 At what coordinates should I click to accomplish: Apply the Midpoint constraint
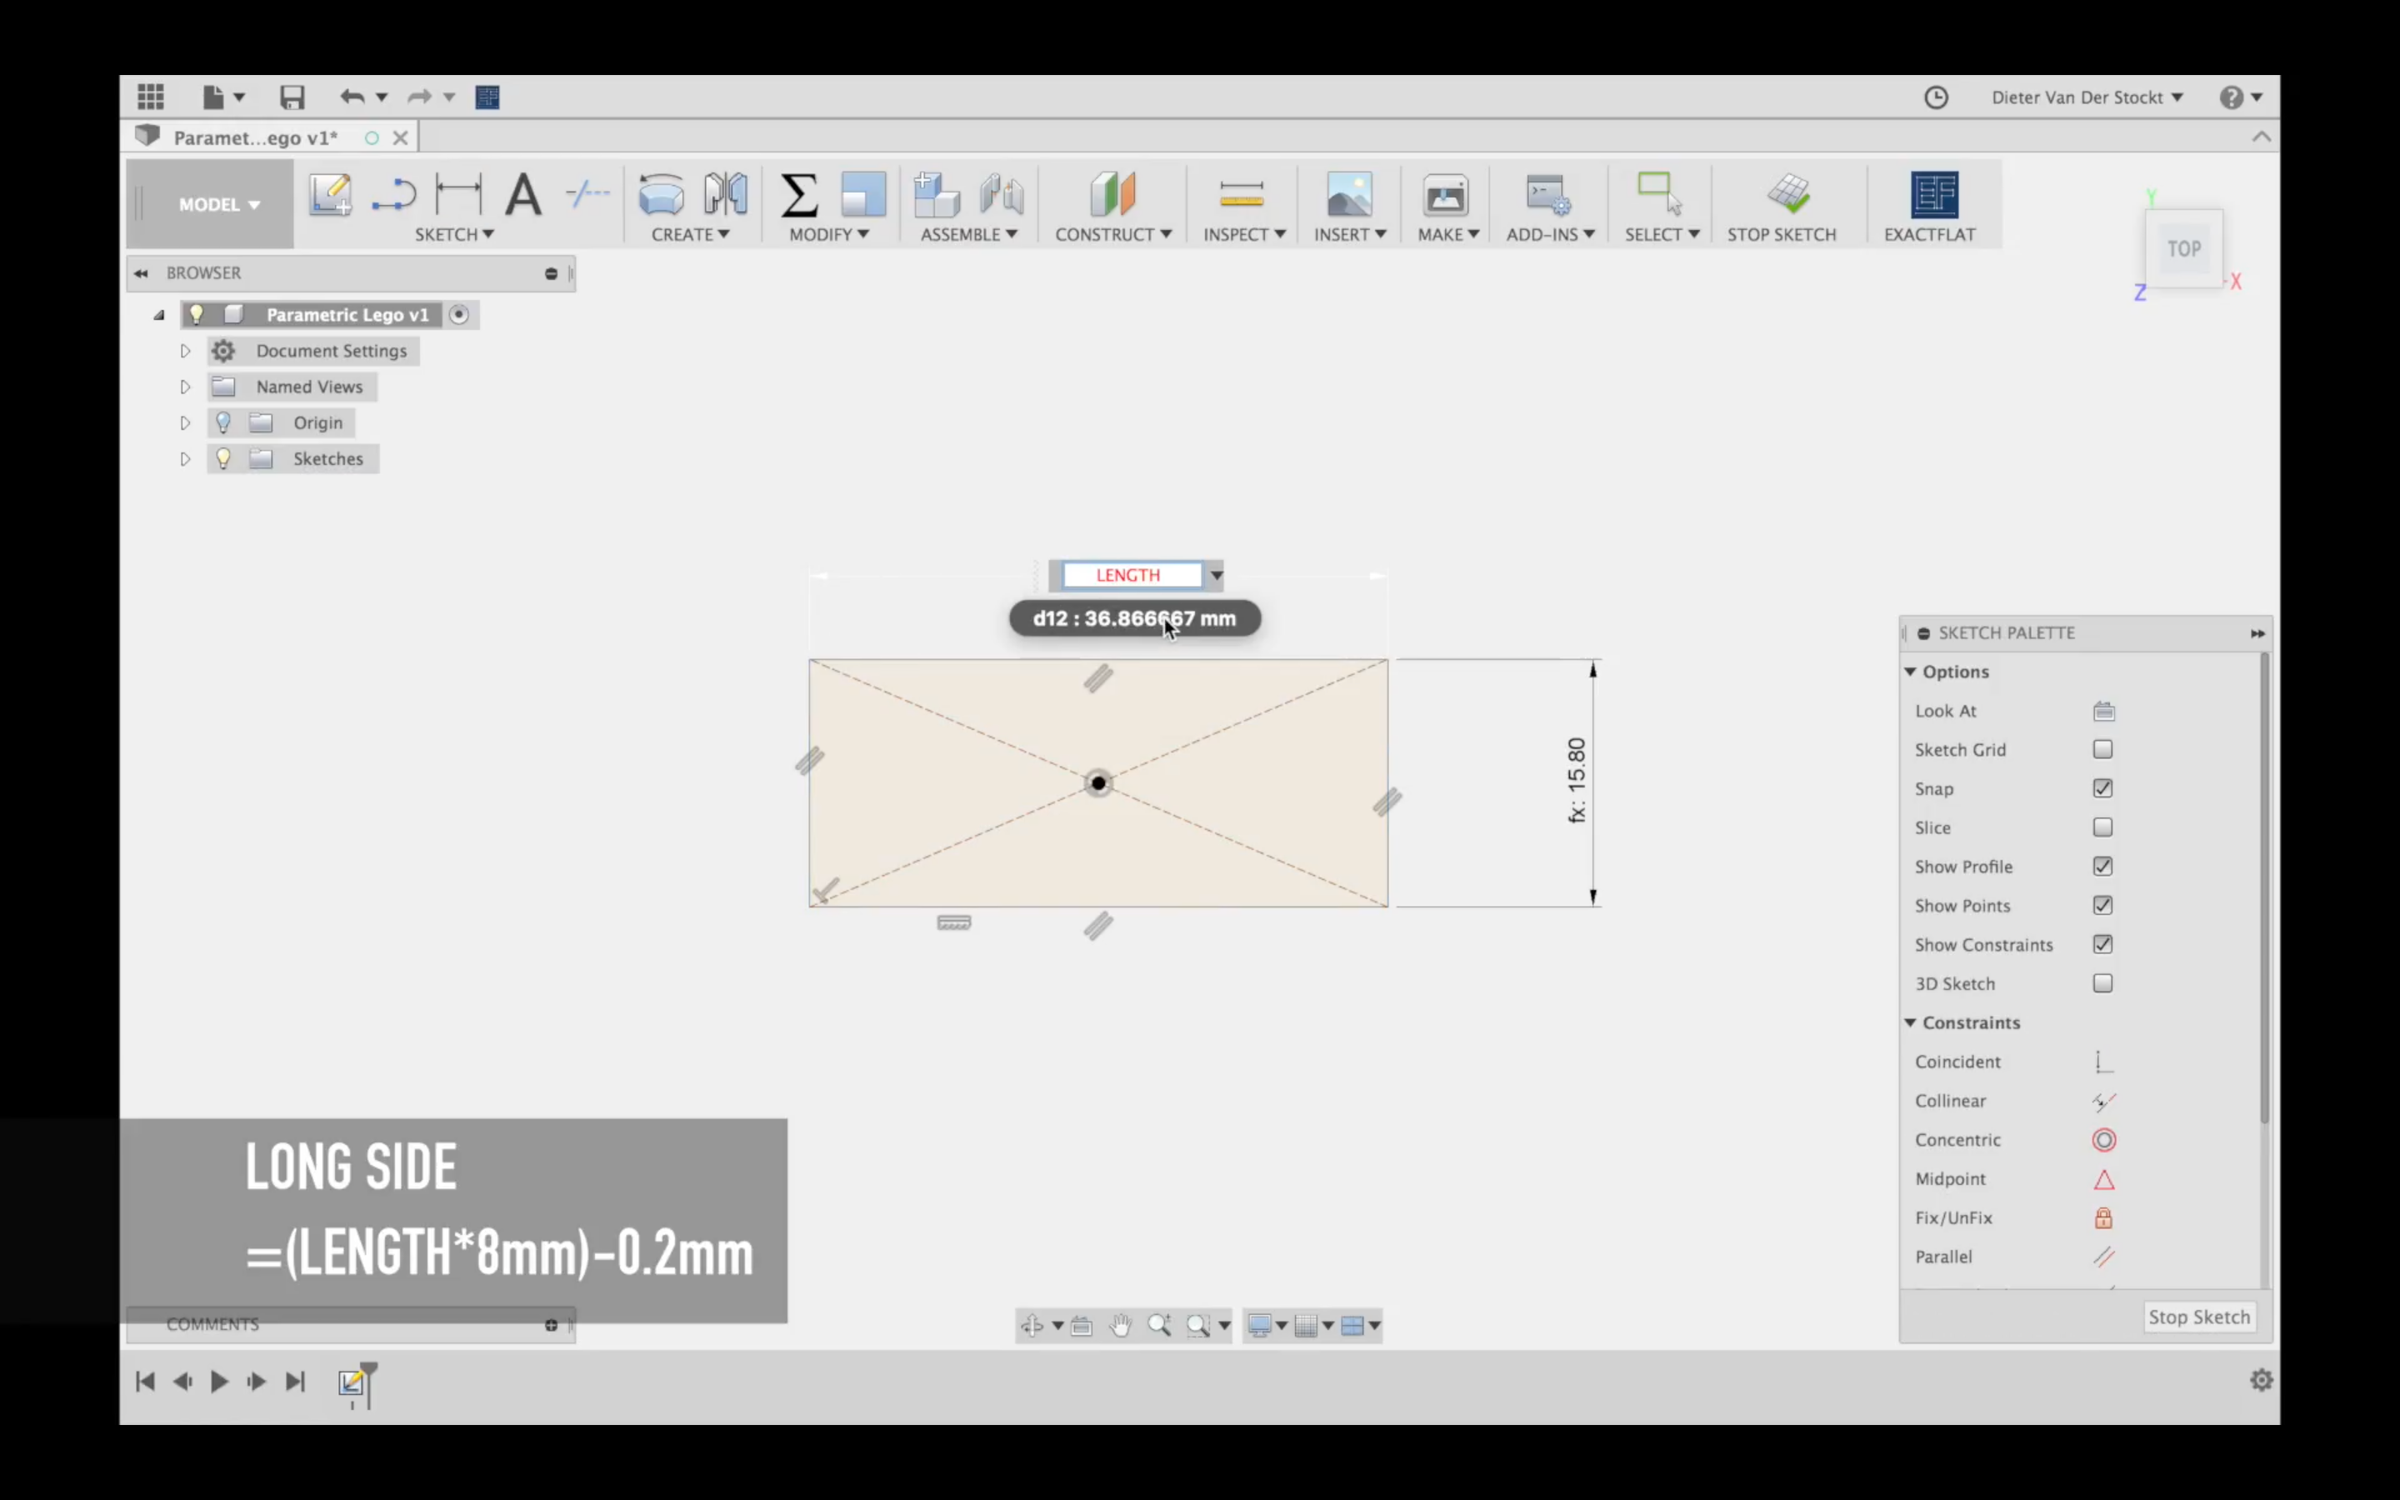tap(2105, 1179)
